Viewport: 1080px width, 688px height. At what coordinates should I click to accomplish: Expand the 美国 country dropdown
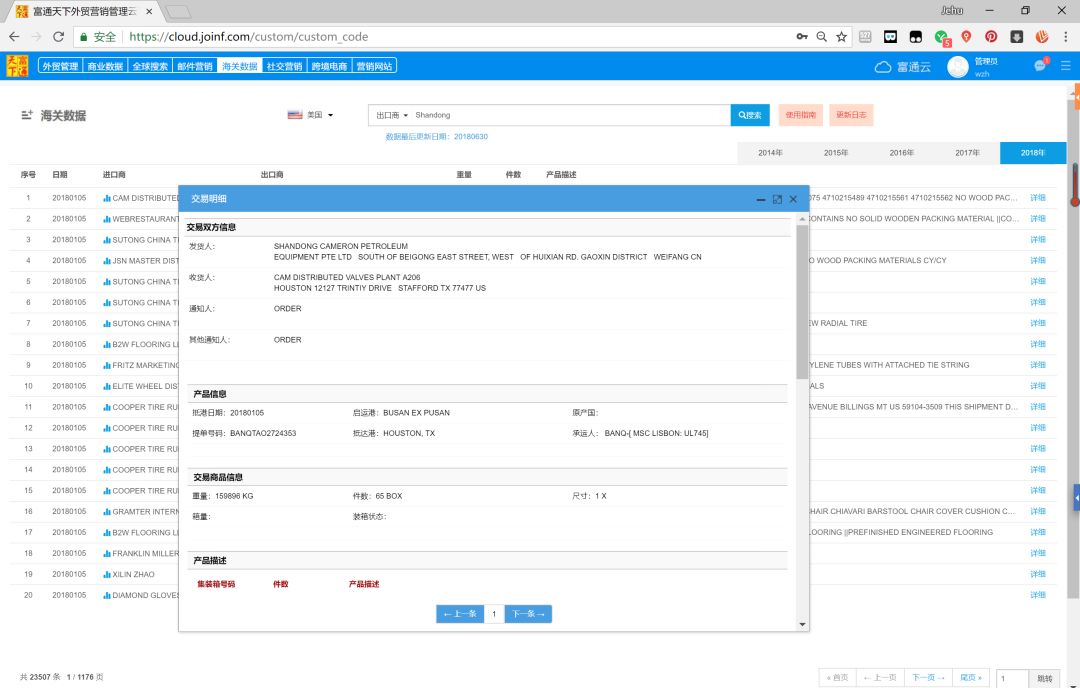(x=311, y=115)
